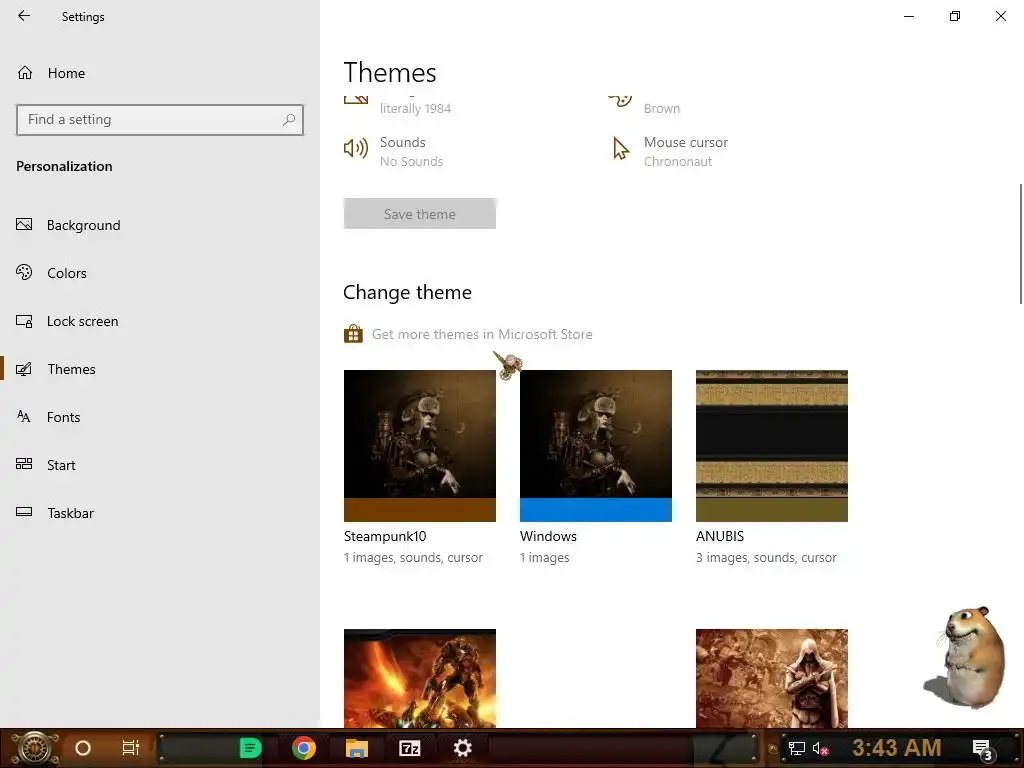
Task: Click the Mouse cursor arrow icon
Action: 620,149
